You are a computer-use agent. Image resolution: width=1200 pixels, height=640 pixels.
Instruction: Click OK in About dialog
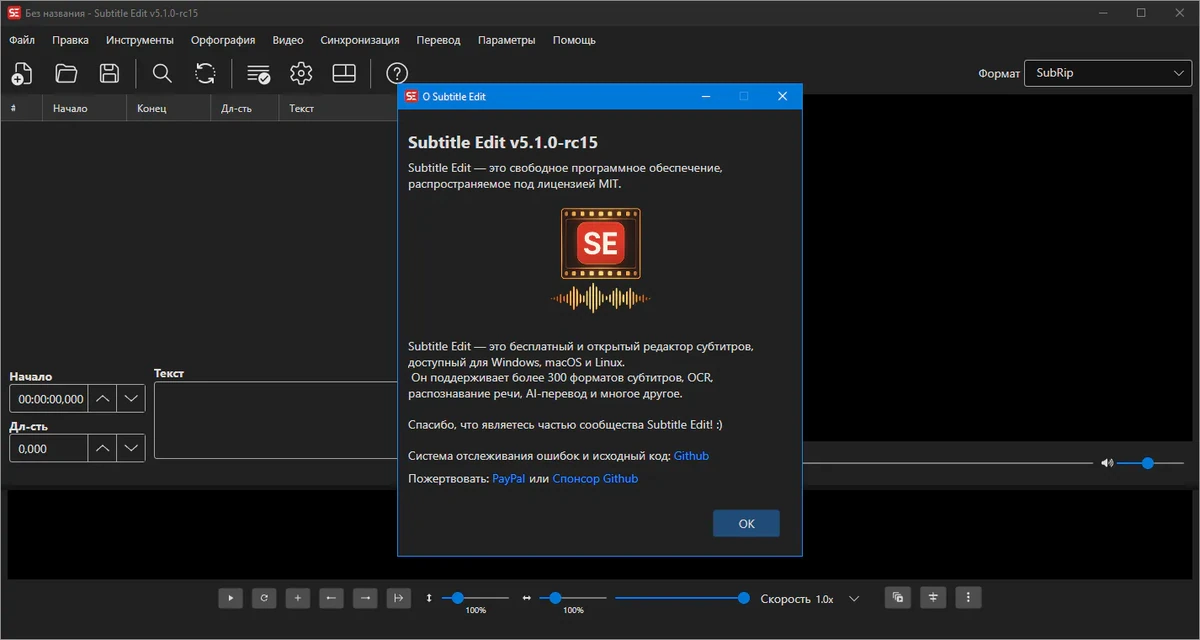point(746,523)
